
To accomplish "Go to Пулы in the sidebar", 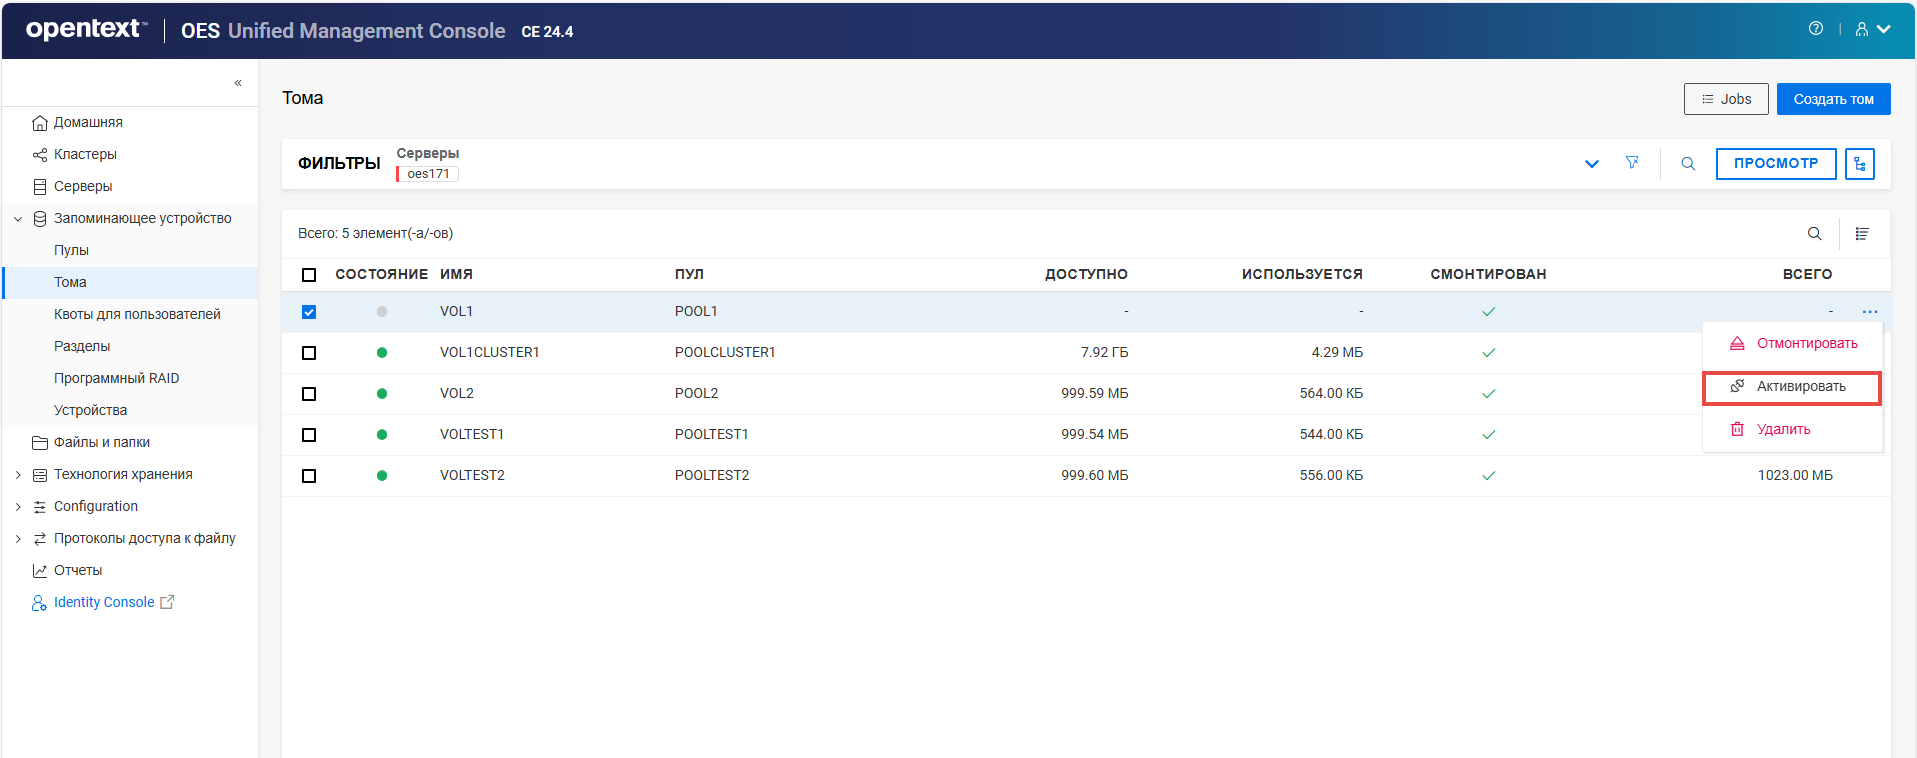I will click(71, 251).
